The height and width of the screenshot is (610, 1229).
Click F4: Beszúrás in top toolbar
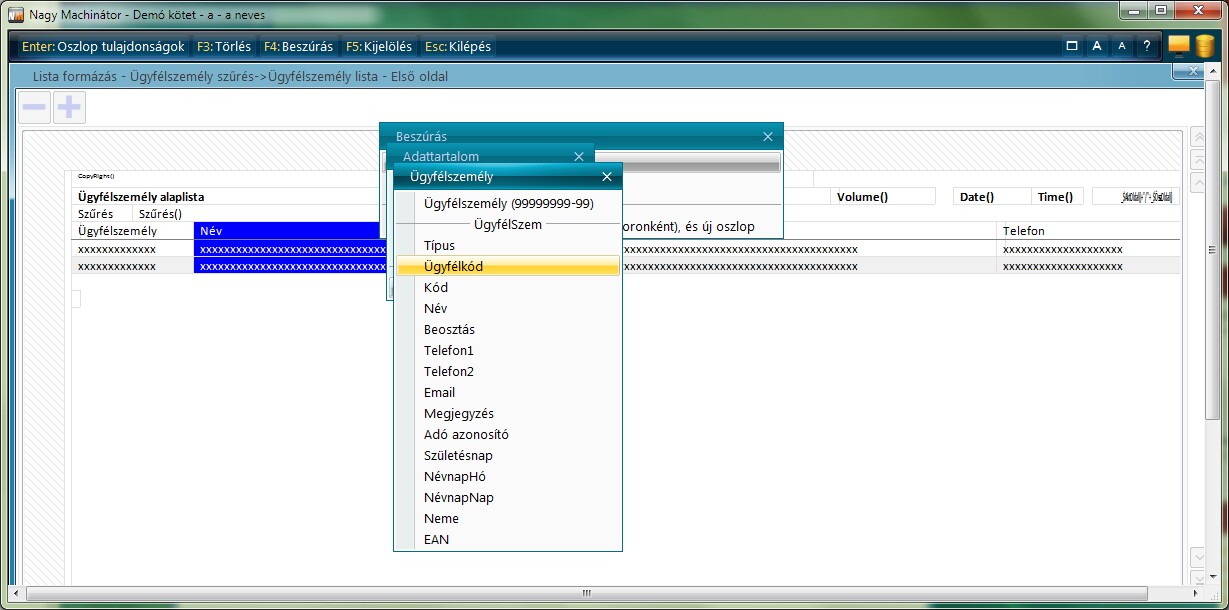(298, 46)
